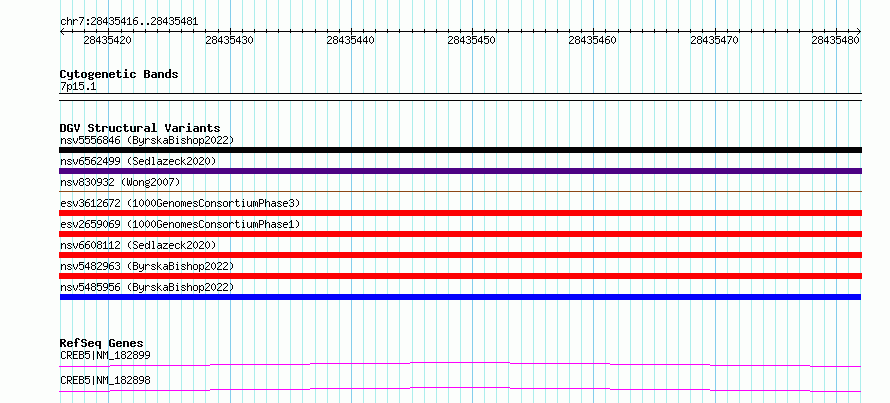Select the magenta CREB5|NM_182898 gene line
This screenshot has width=890, height=403.
[460, 389]
